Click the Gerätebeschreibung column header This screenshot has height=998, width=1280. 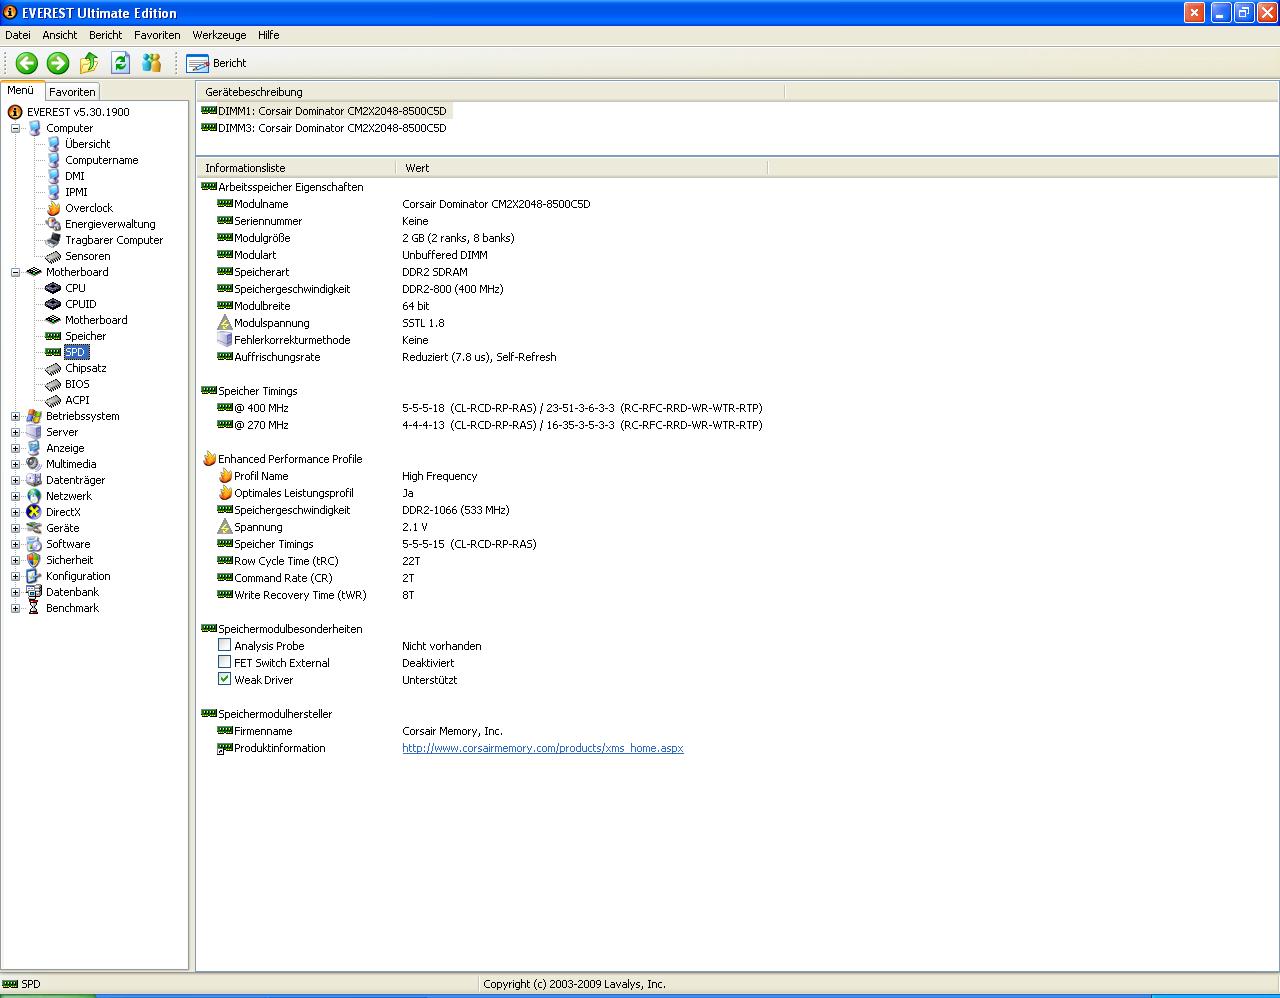coord(490,92)
